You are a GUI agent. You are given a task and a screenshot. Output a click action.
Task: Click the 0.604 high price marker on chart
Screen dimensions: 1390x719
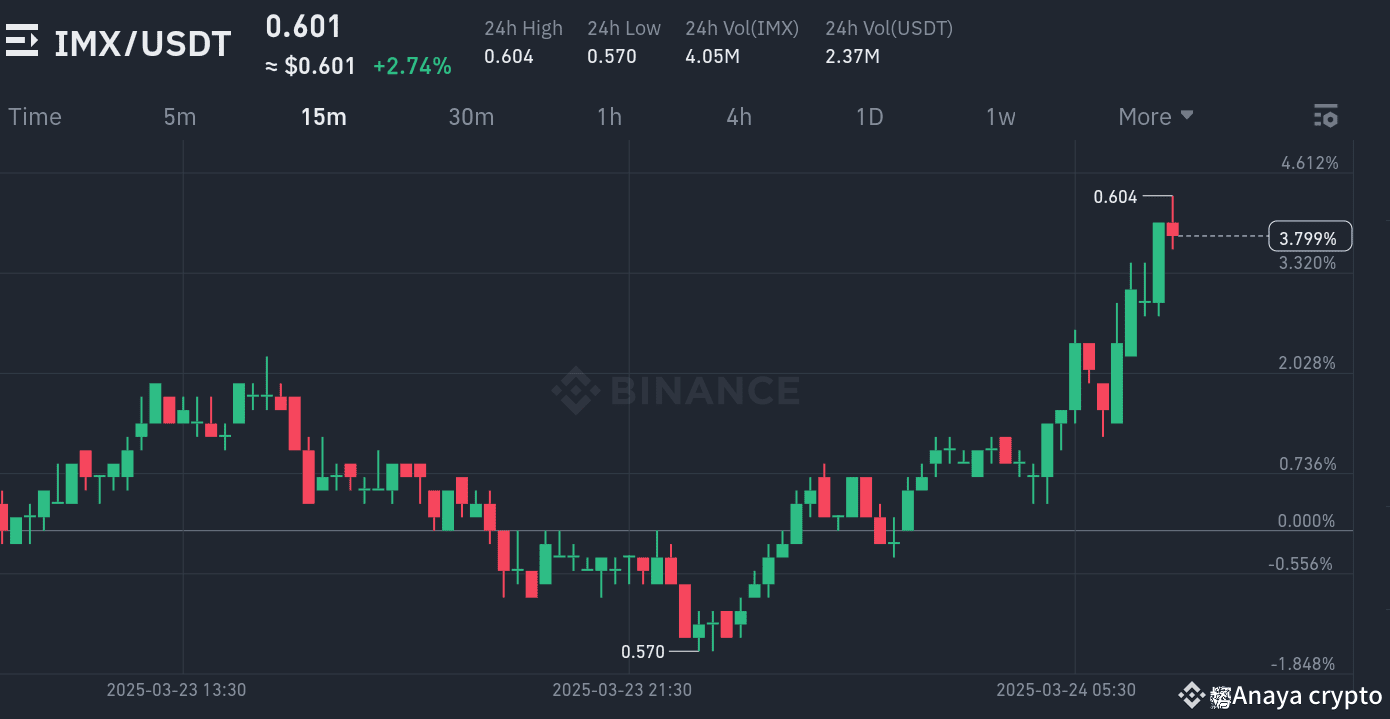(x=1116, y=197)
